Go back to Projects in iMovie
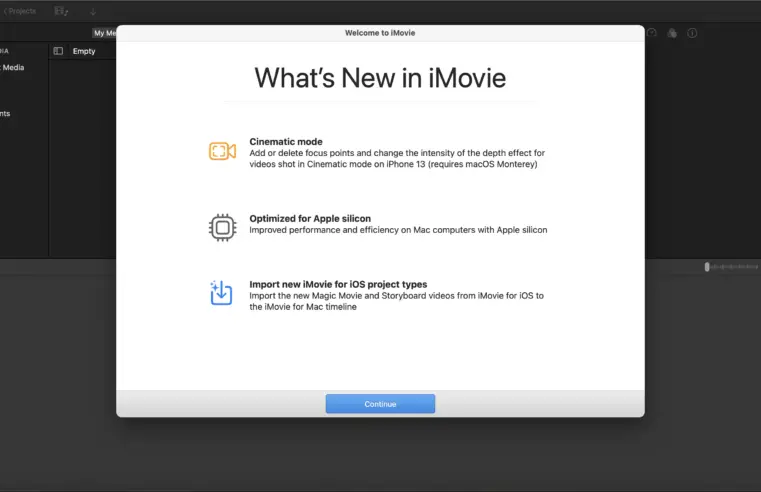Image resolution: width=761 pixels, height=492 pixels. pyautogui.click(x=19, y=11)
